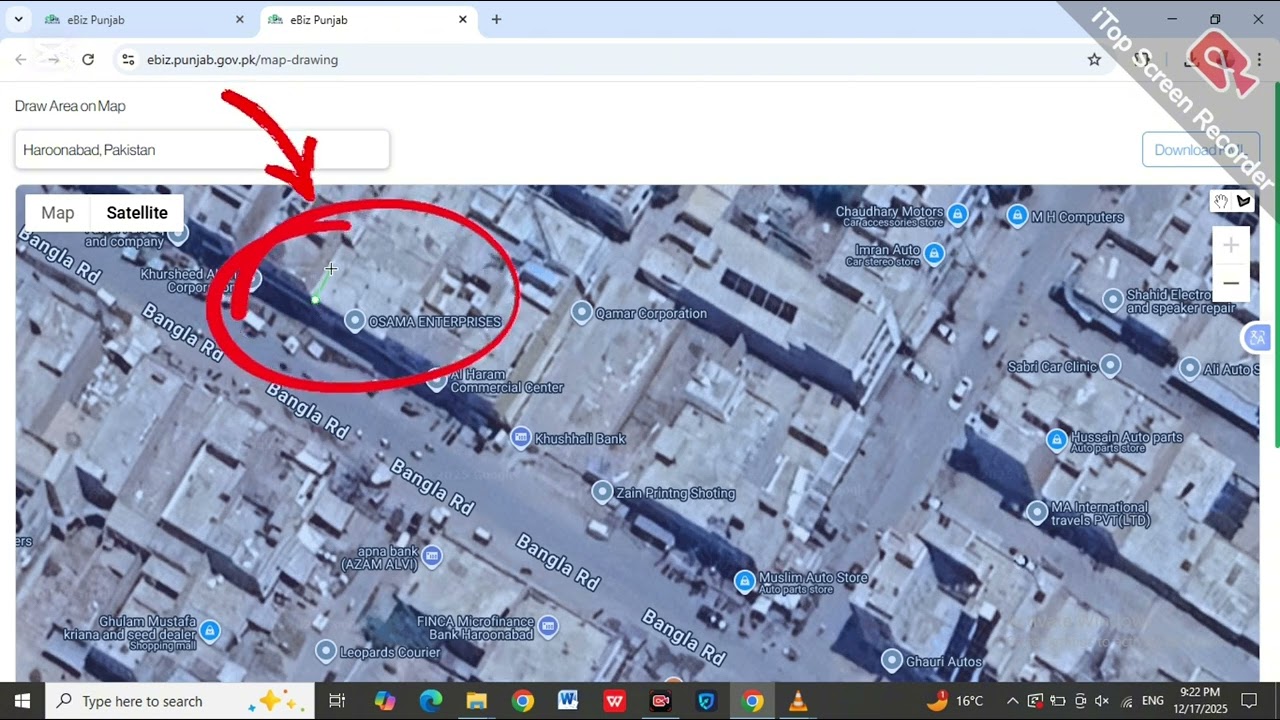Launch Microsoft Edge from the taskbar
The width and height of the screenshot is (1280, 720).
[431, 701]
